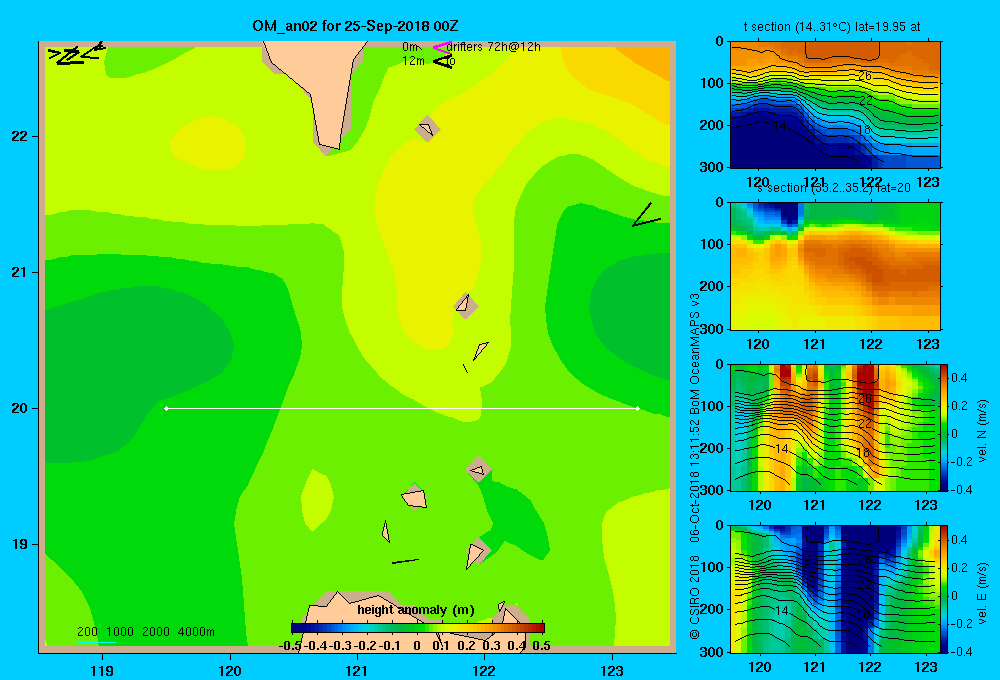Open the eastward velocity section plot panel

click(x=835, y=589)
